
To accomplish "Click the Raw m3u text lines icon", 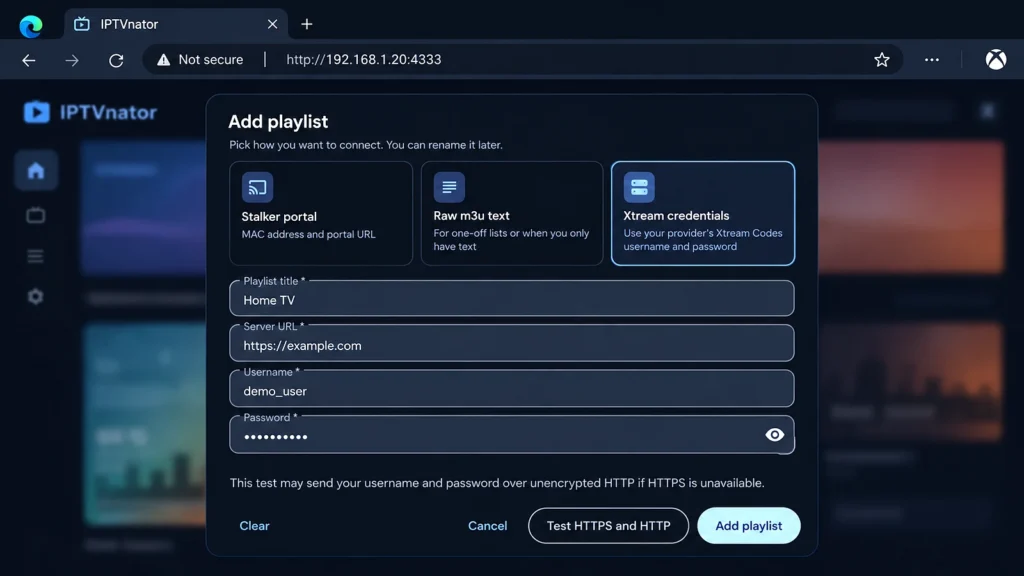I will click(x=449, y=187).
